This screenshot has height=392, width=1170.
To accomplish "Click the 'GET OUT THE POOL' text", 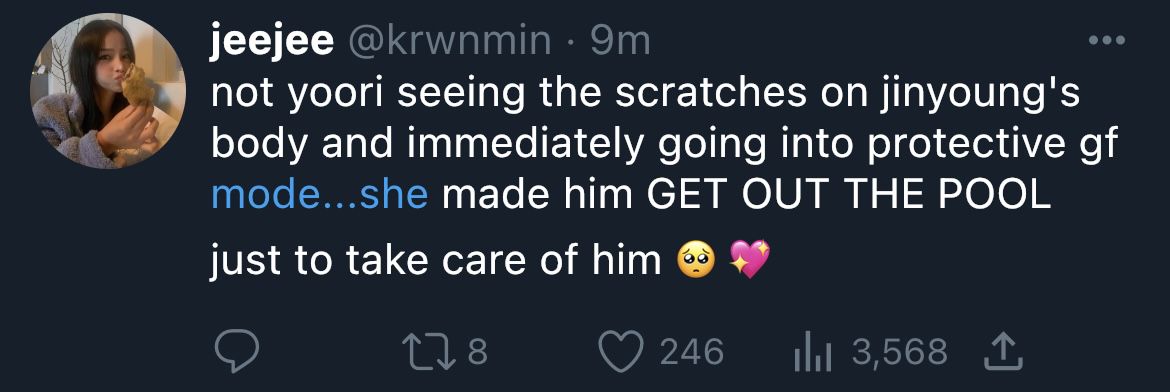I will point(848,195).
